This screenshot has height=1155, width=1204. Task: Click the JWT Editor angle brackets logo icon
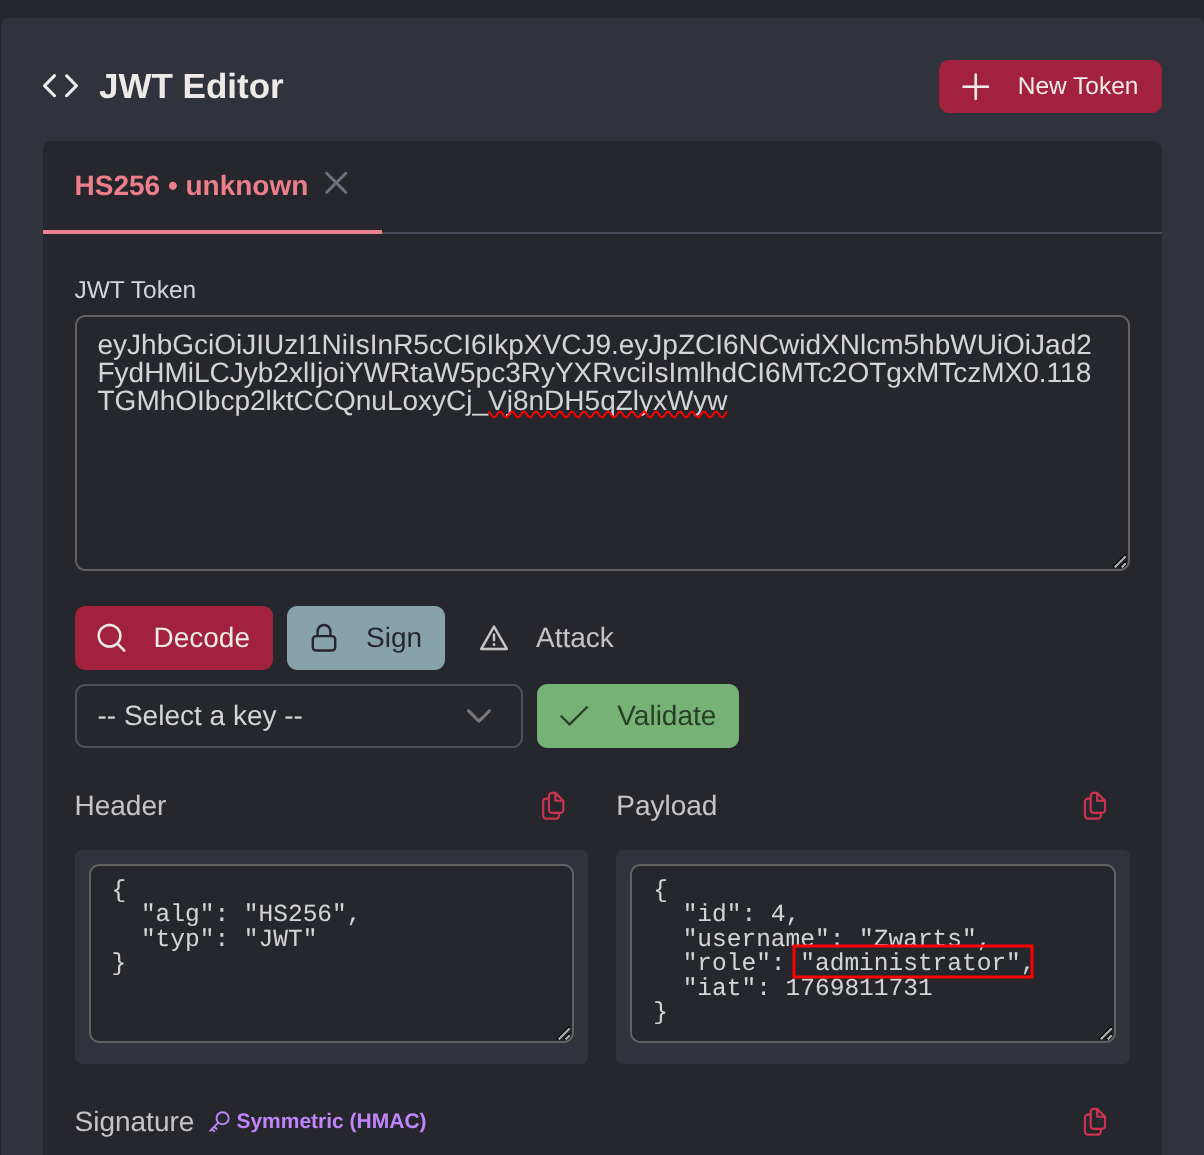(x=60, y=85)
